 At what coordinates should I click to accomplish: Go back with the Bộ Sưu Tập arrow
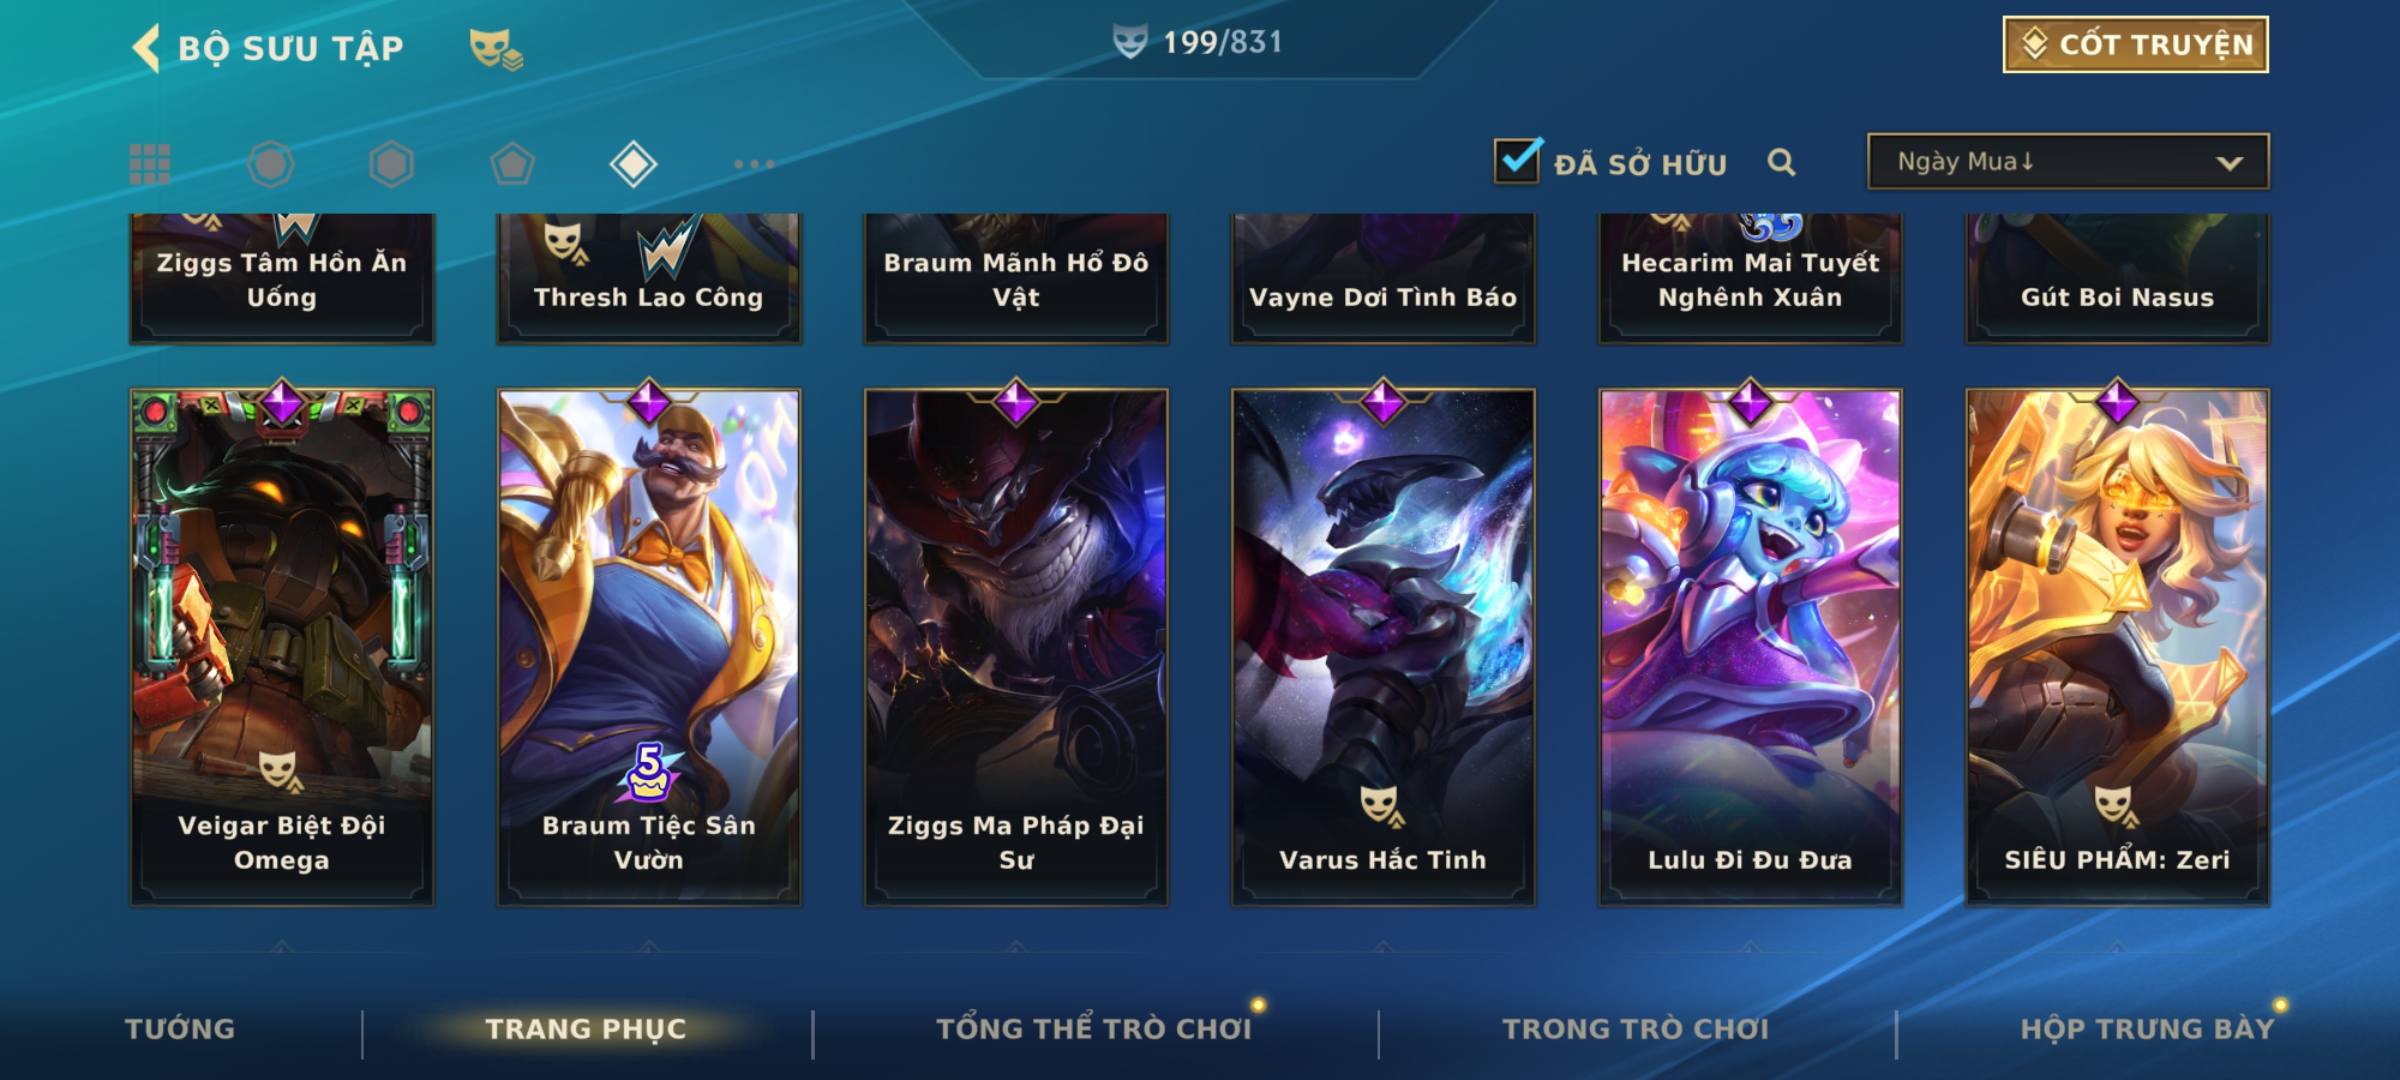146,48
